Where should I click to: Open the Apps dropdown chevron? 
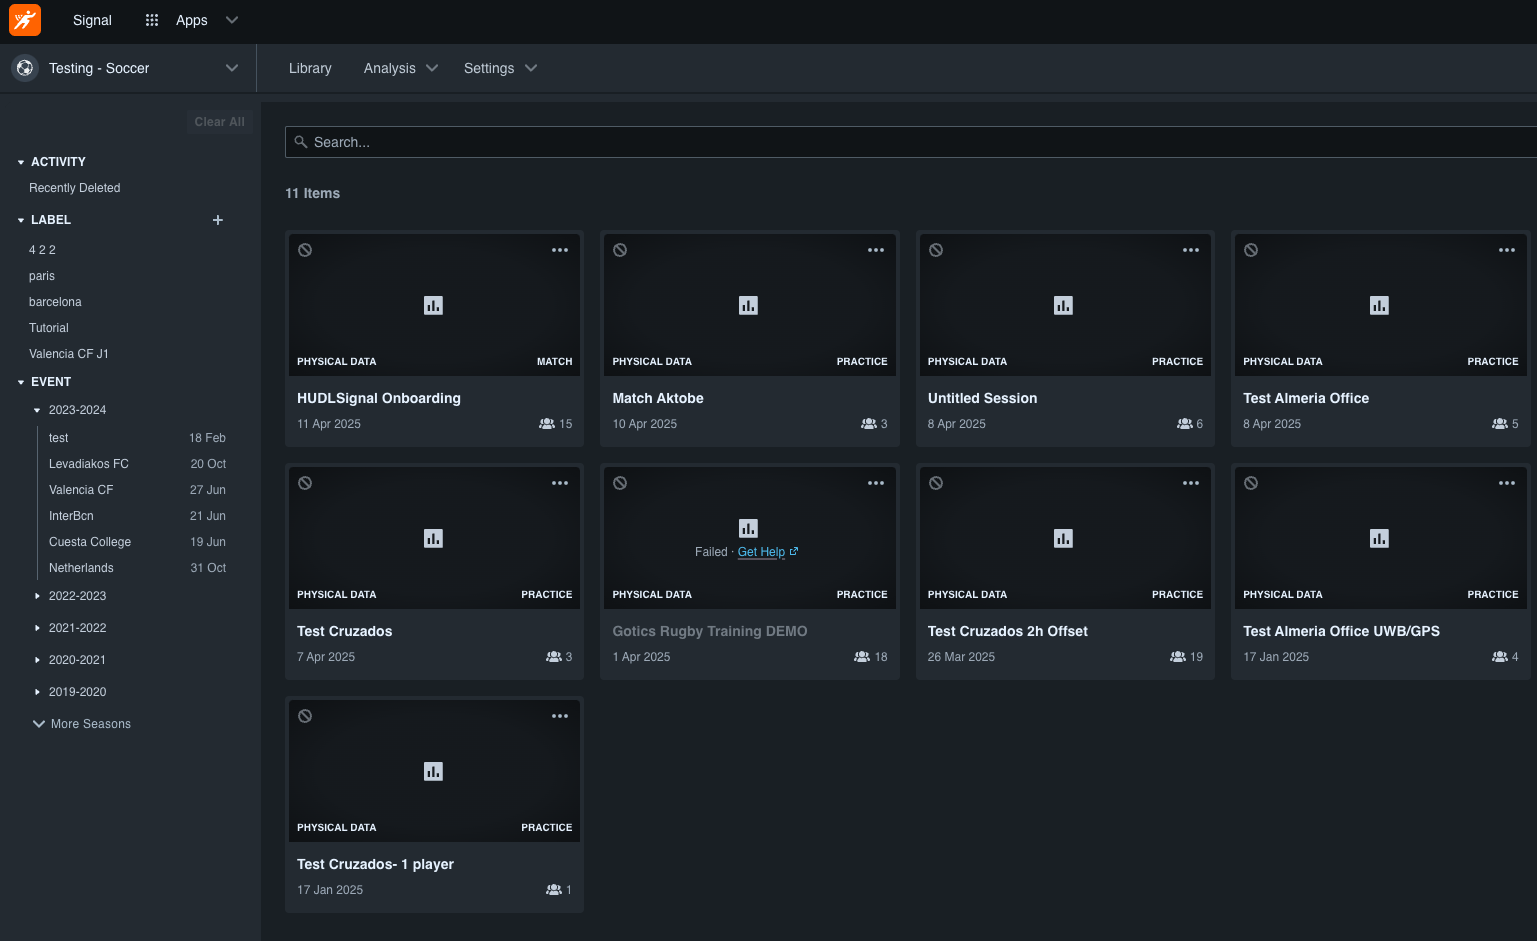click(x=232, y=20)
